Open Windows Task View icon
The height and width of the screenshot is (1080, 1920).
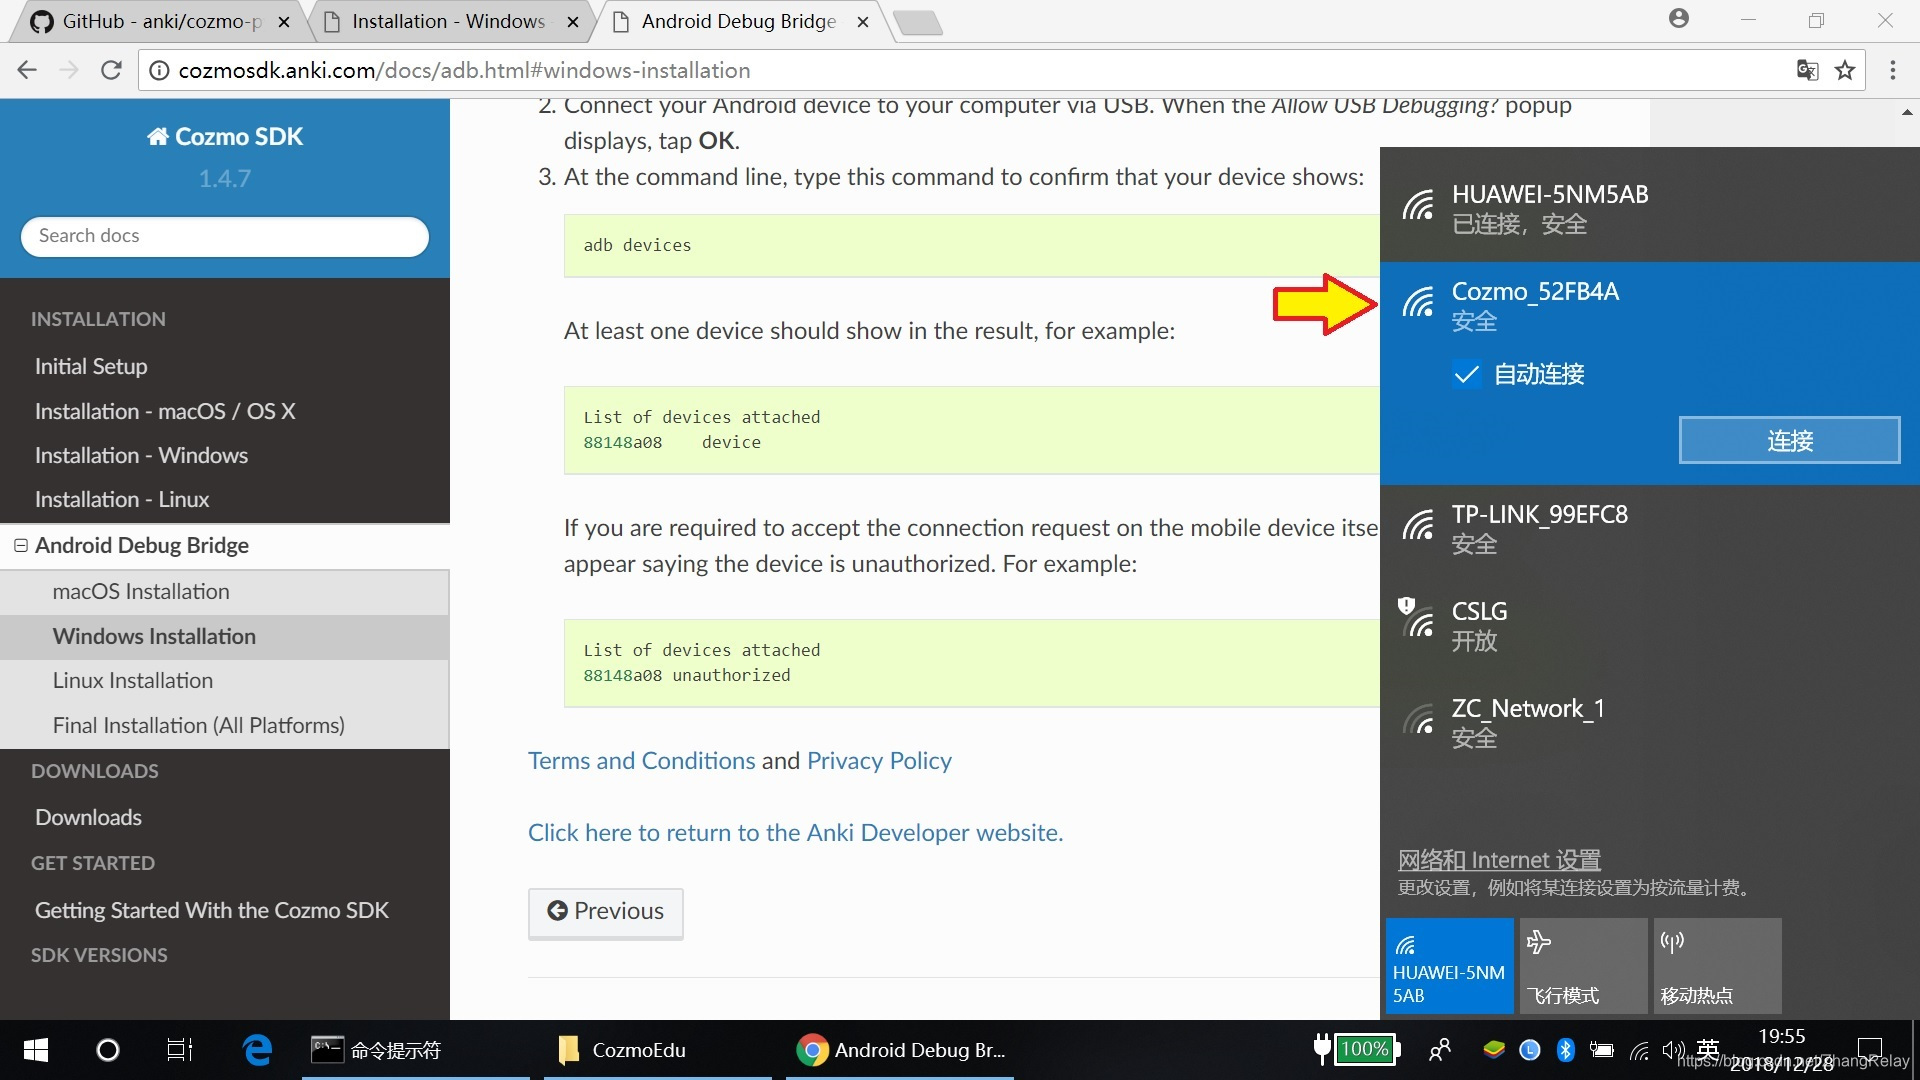click(179, 1050)
